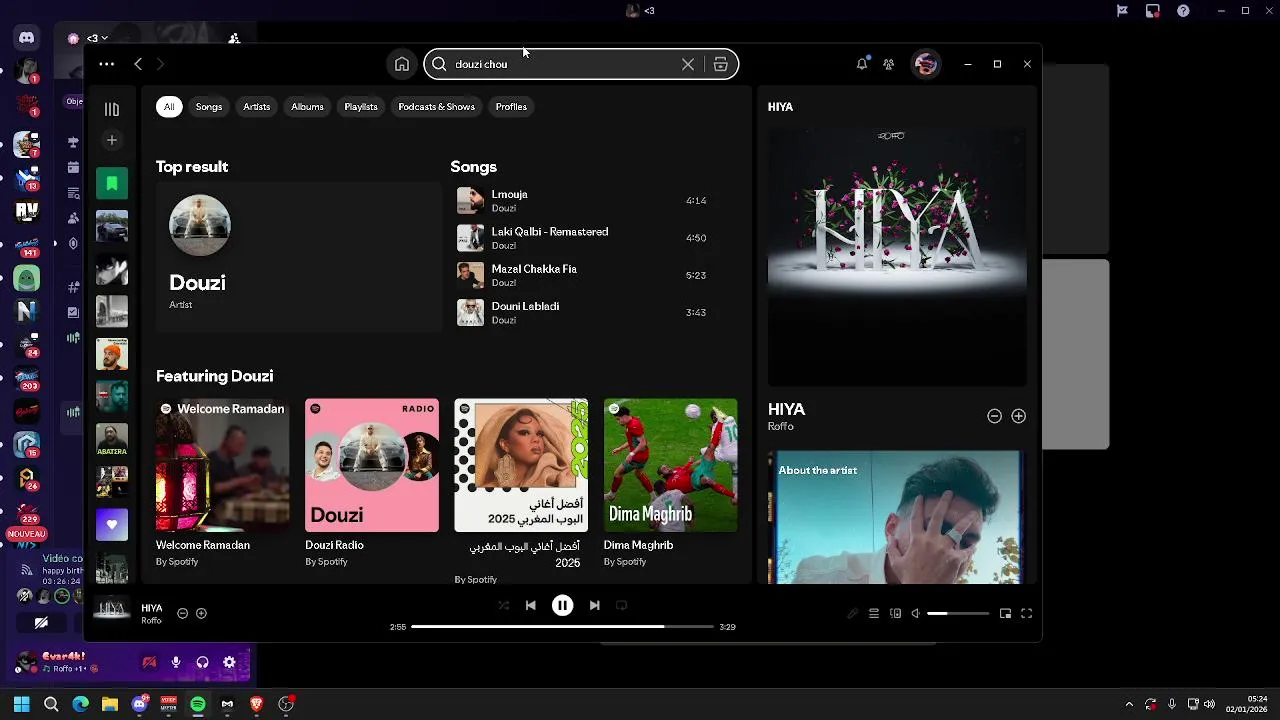The height and width of the screenshot is (720, 1280).
Task: Open the Douzi Radio card
Action: point(372,484)
